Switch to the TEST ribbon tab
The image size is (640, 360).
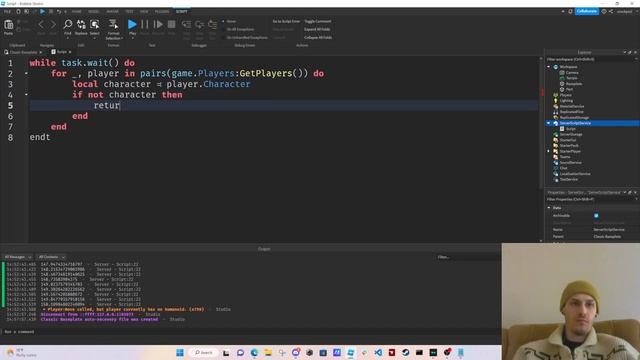(129, 11)
